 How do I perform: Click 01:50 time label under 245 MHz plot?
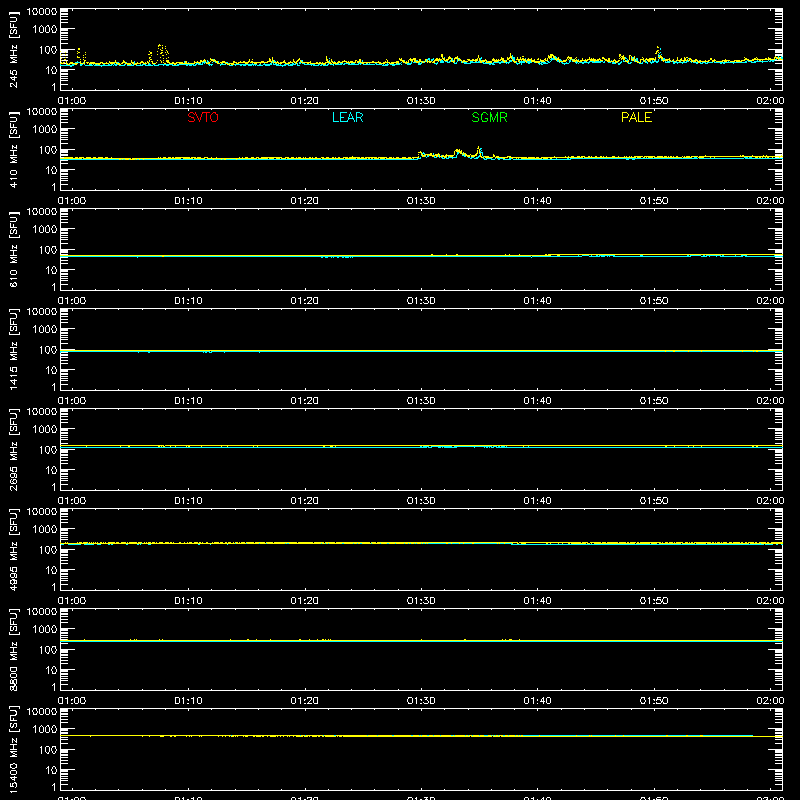(654, 101)
